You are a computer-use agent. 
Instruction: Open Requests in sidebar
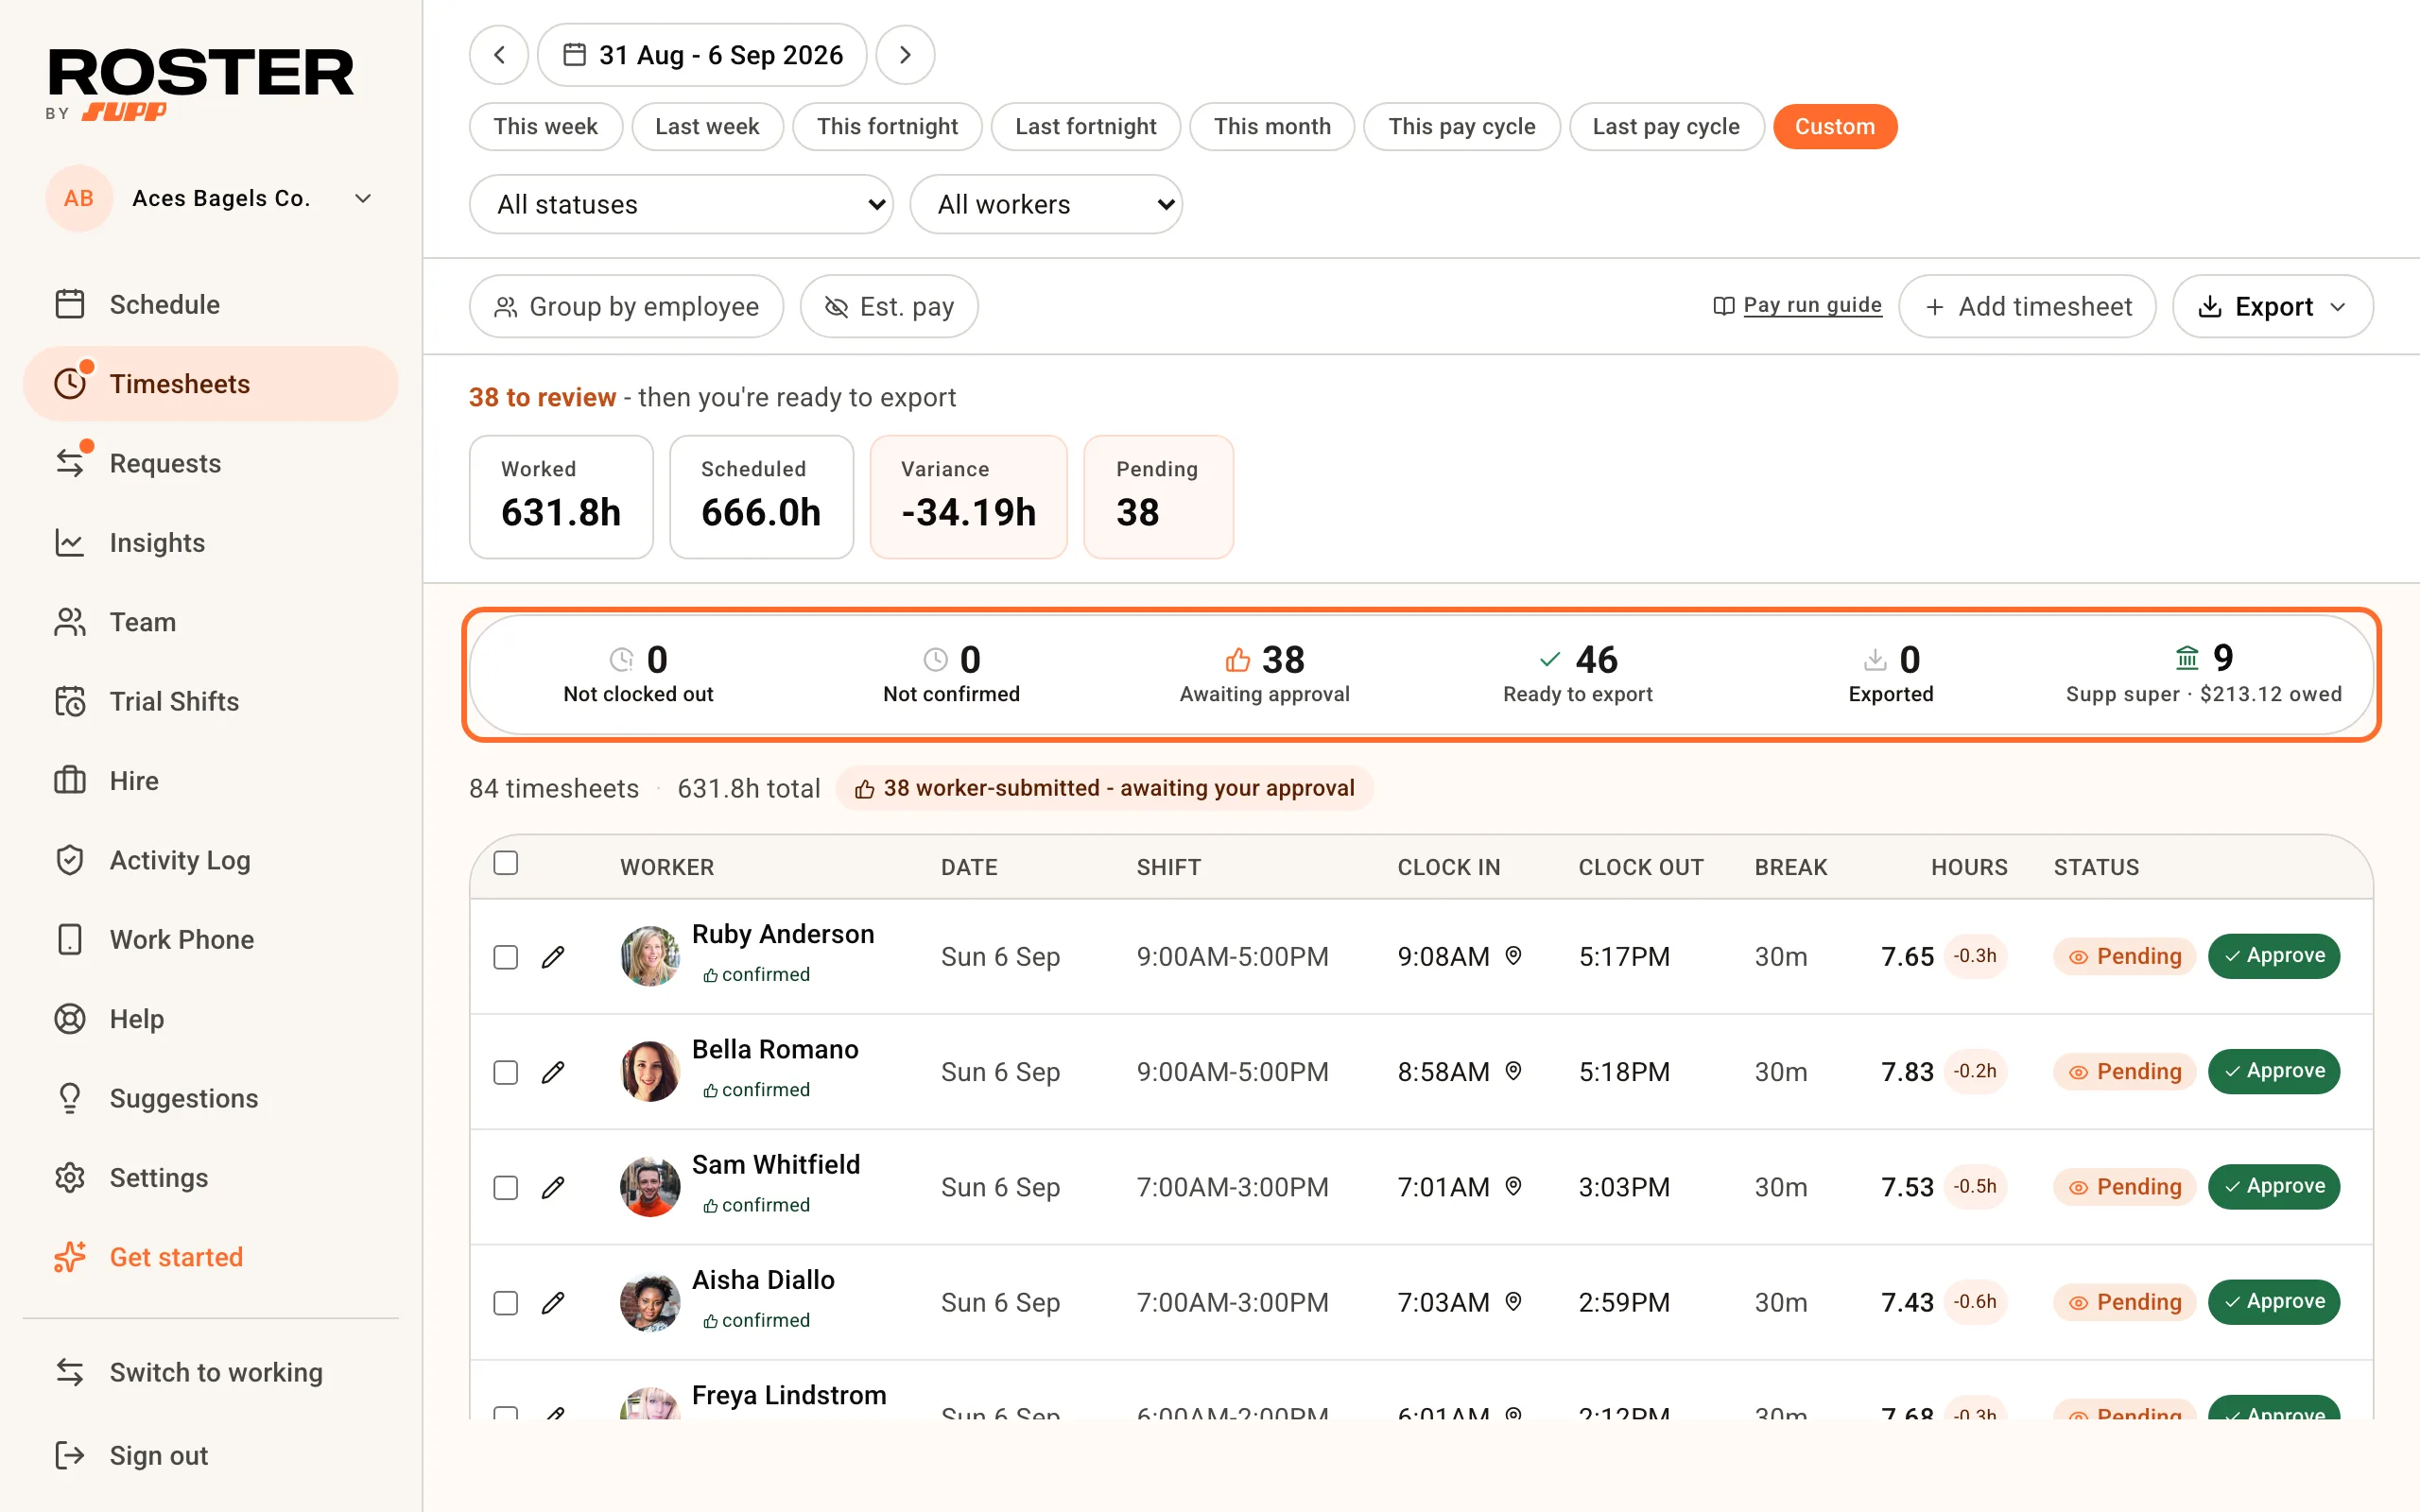click(x=211, y=463)
